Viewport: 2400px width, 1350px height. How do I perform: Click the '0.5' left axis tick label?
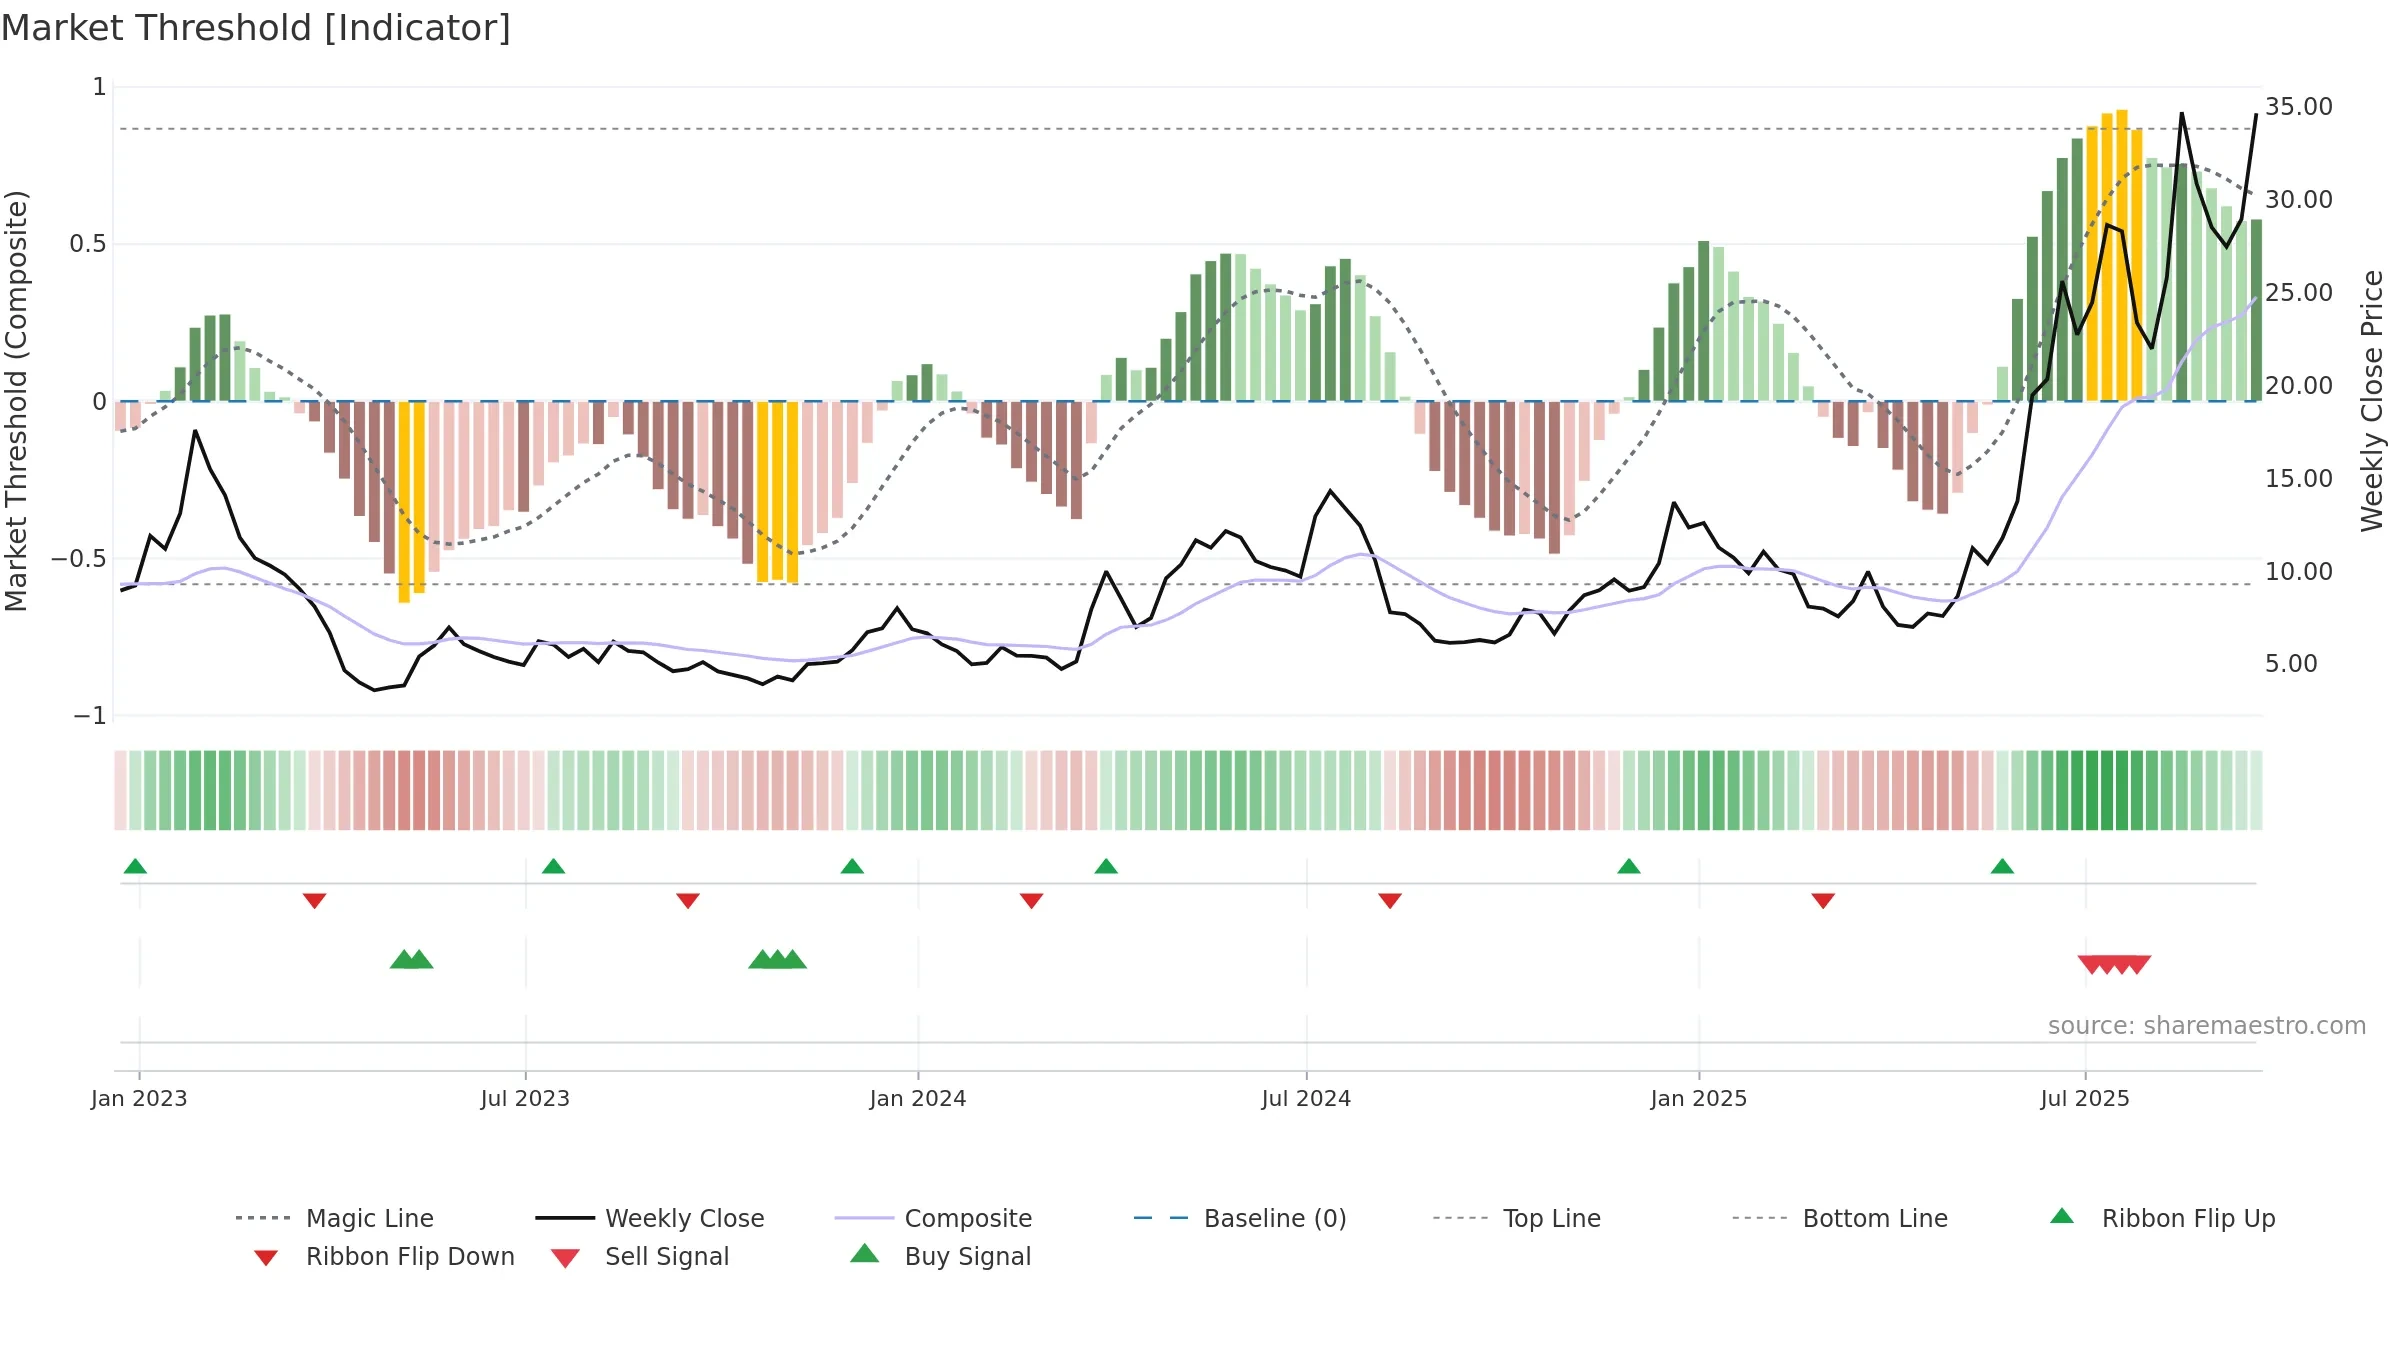88,244
